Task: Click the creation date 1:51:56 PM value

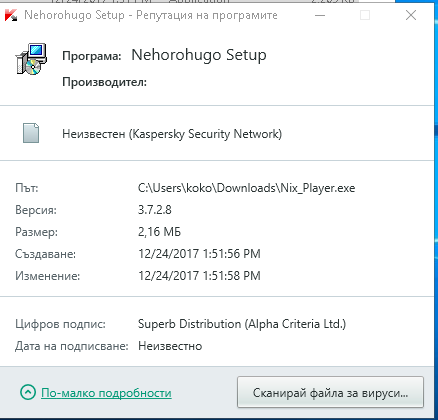Action: click(199, 254)
